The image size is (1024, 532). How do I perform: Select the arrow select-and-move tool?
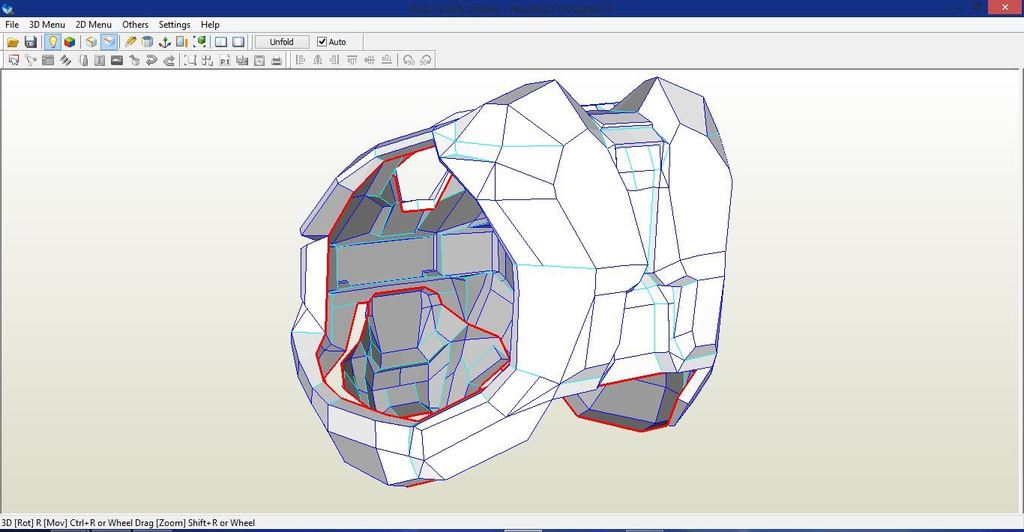tap(14, 60)
